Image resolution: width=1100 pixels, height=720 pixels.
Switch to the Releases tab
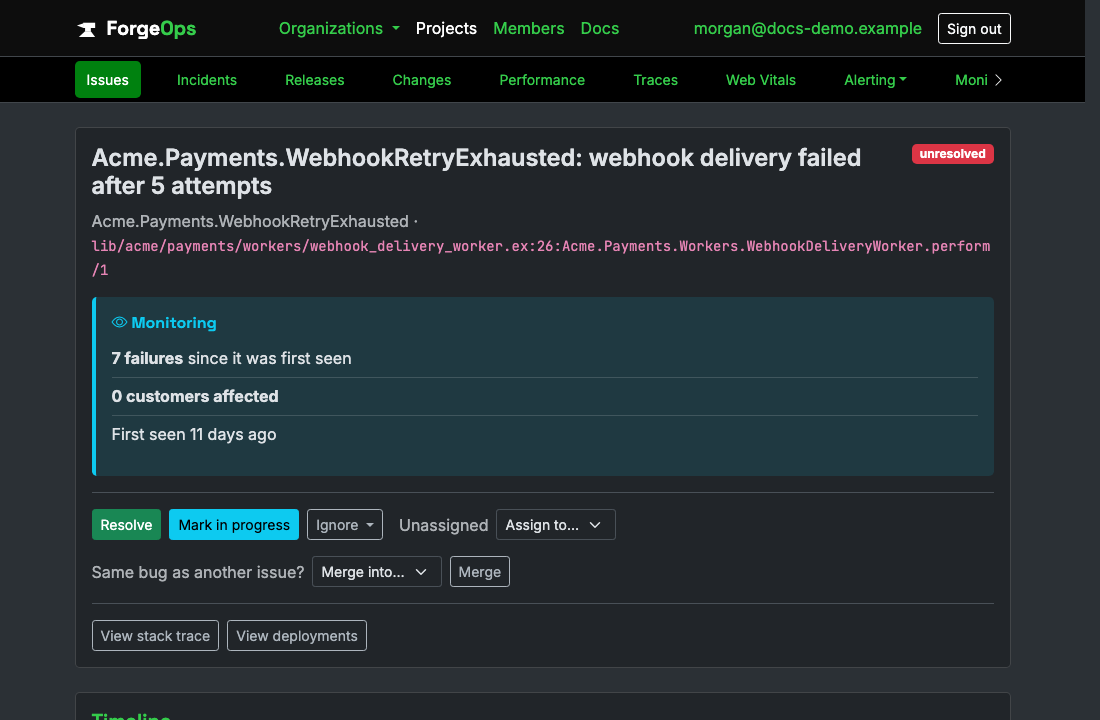(x=314, y=80)
